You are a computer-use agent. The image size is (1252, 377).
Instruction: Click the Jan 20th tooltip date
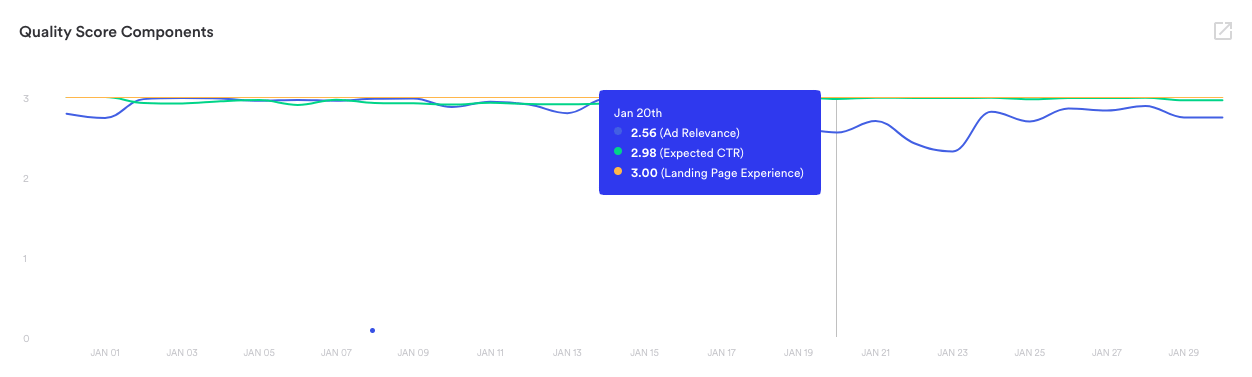click(x=638, y=113)
